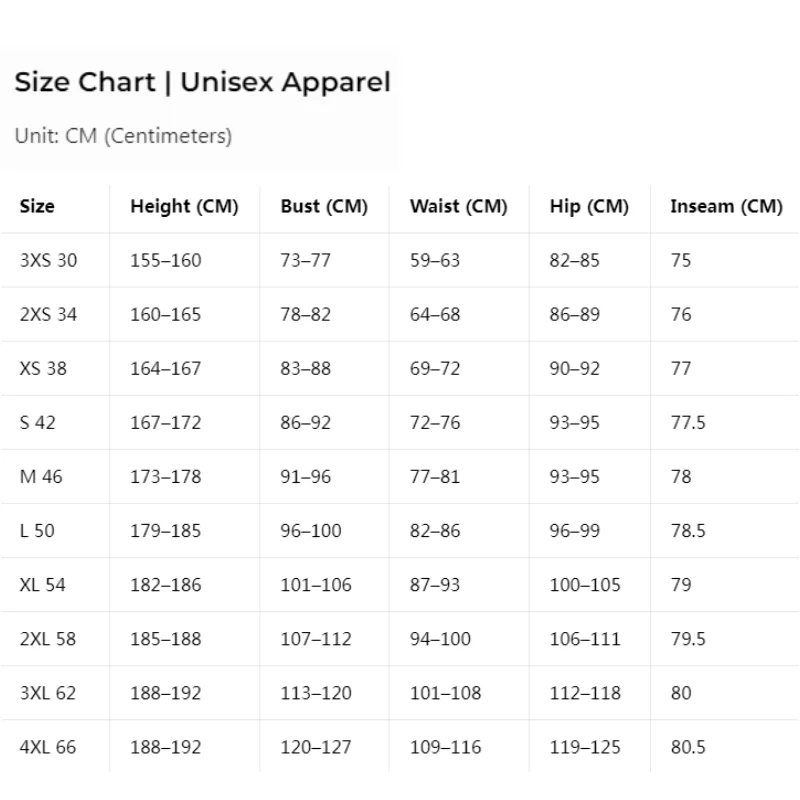This screenshot has width=800, height=800.
Task: Select the 3XL 62 size cell
Action: pyautogui.click(x=47, y=693)
